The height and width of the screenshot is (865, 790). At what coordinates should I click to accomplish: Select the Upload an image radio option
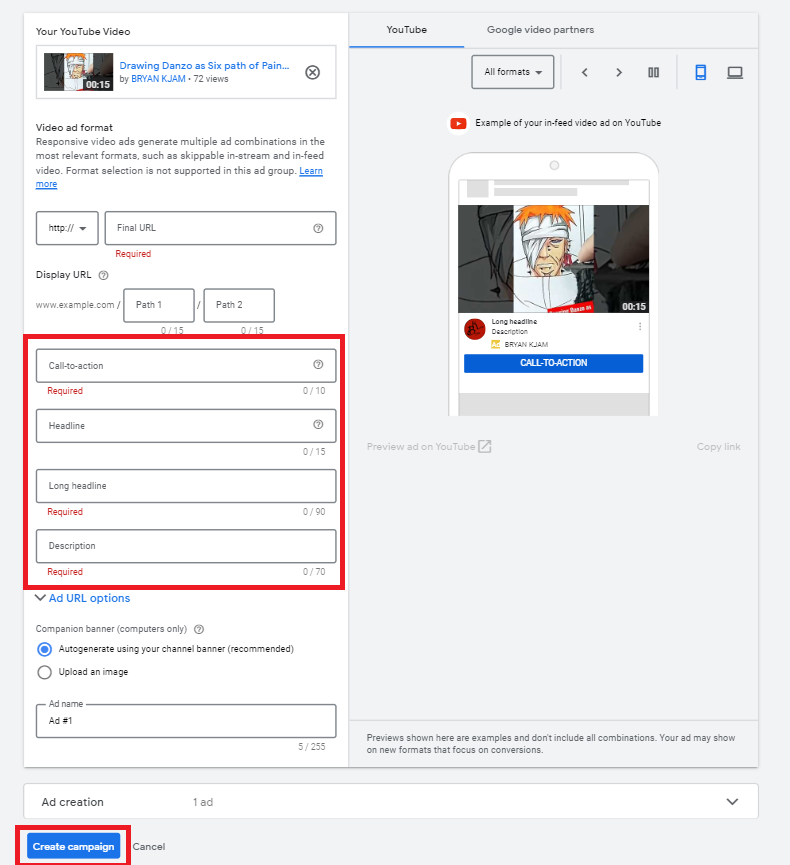click(45, 672)
